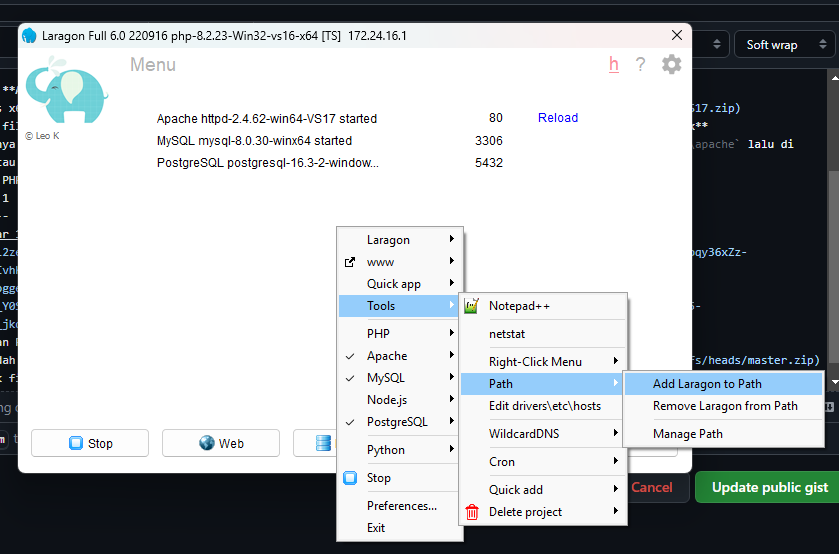Click Update public gist button
Viewport: 839px width, 554px height.
coord(769,487)
